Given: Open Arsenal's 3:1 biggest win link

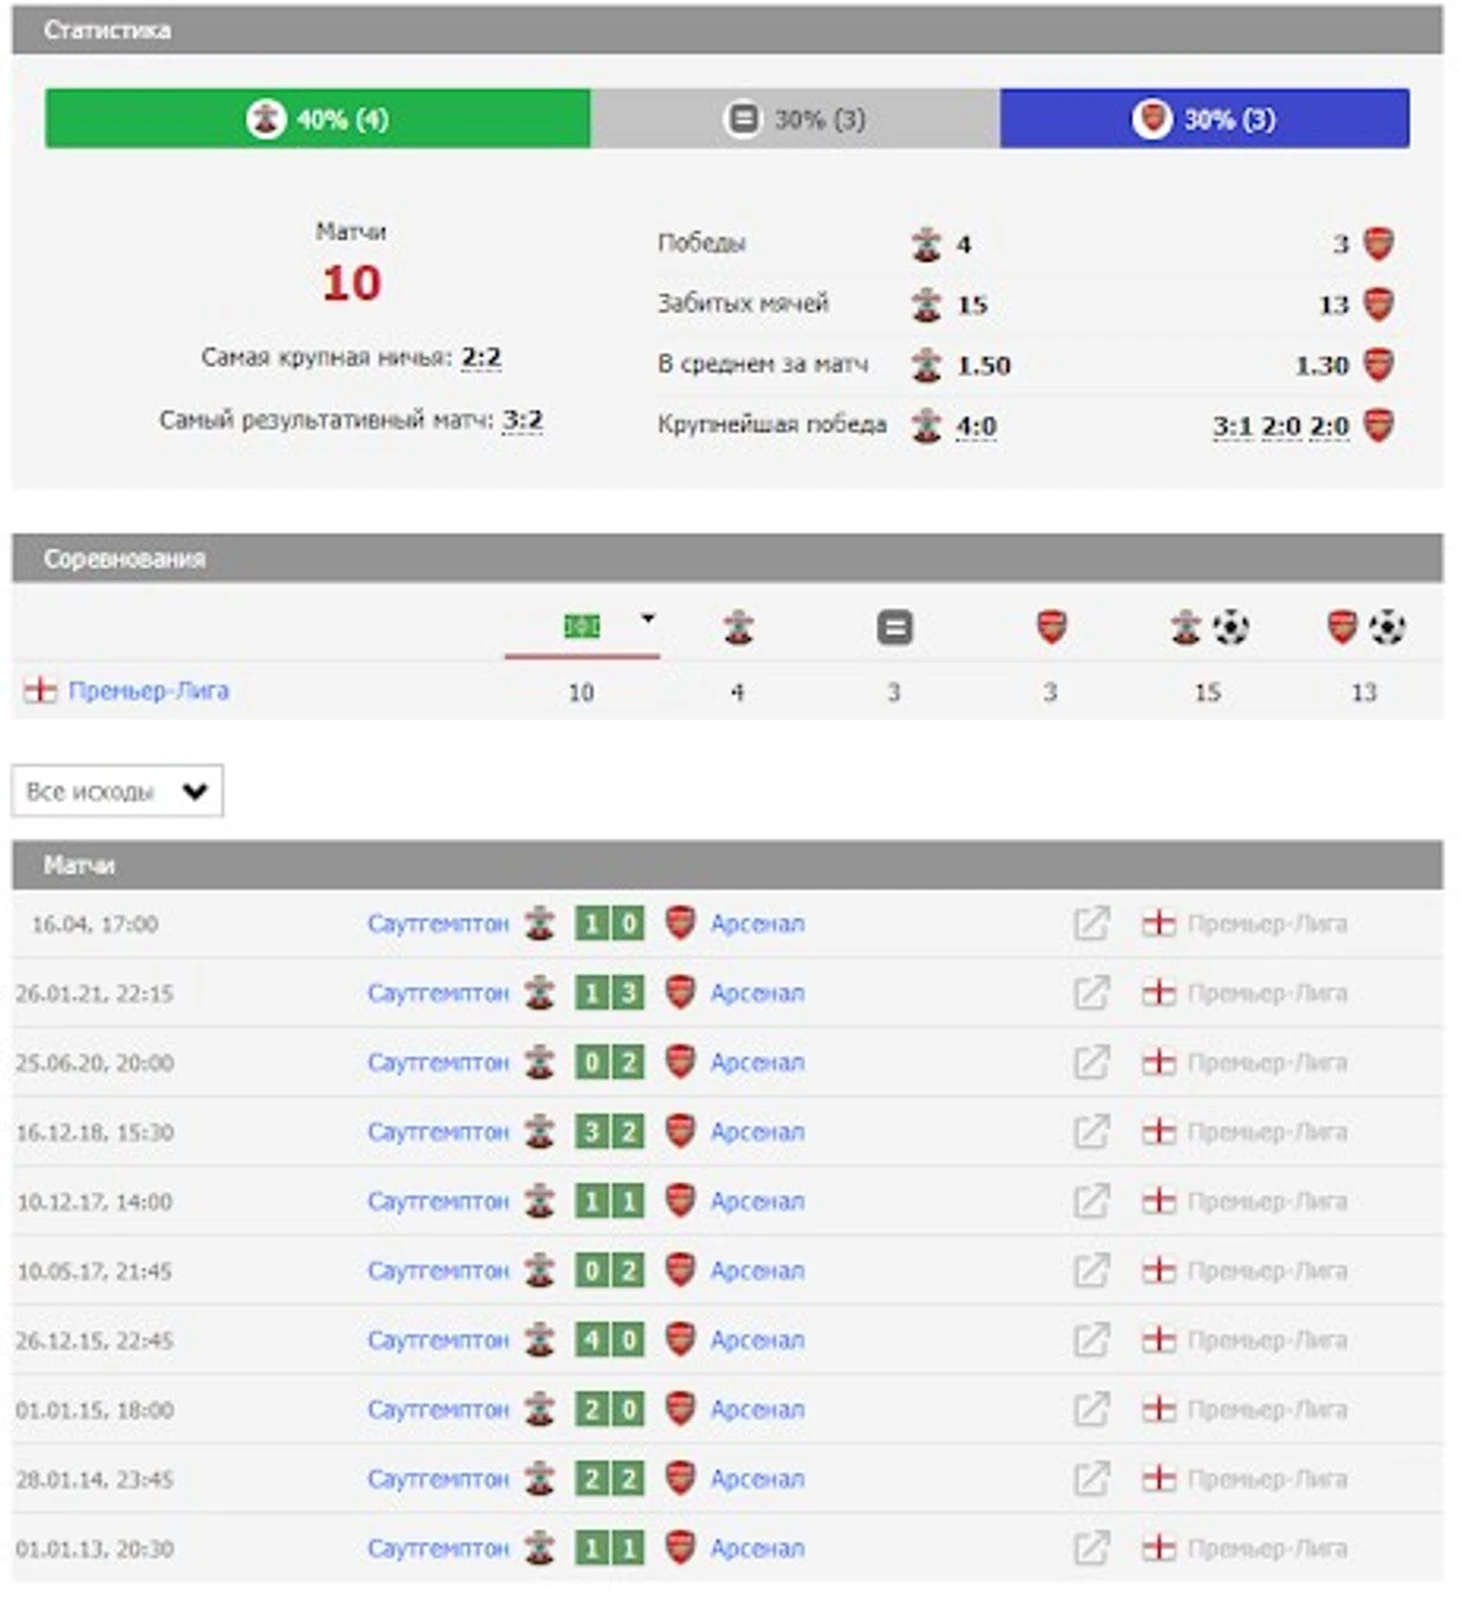Looking at the screenshot, I should (x=1233, y=426).
